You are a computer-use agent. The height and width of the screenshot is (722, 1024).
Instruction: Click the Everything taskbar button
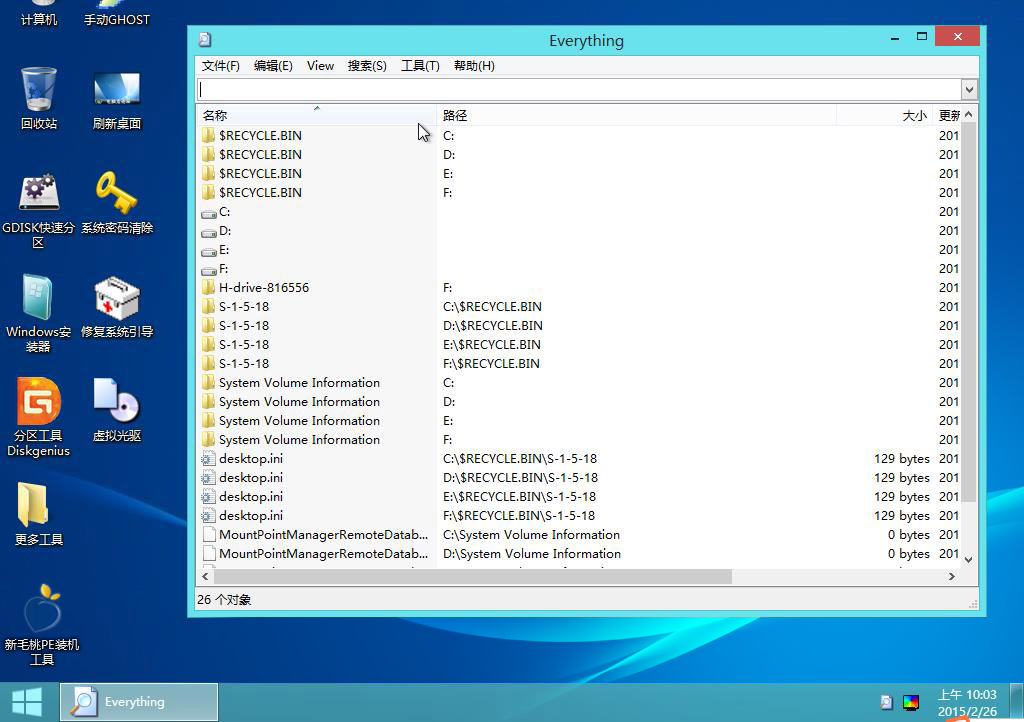point(139,702)
